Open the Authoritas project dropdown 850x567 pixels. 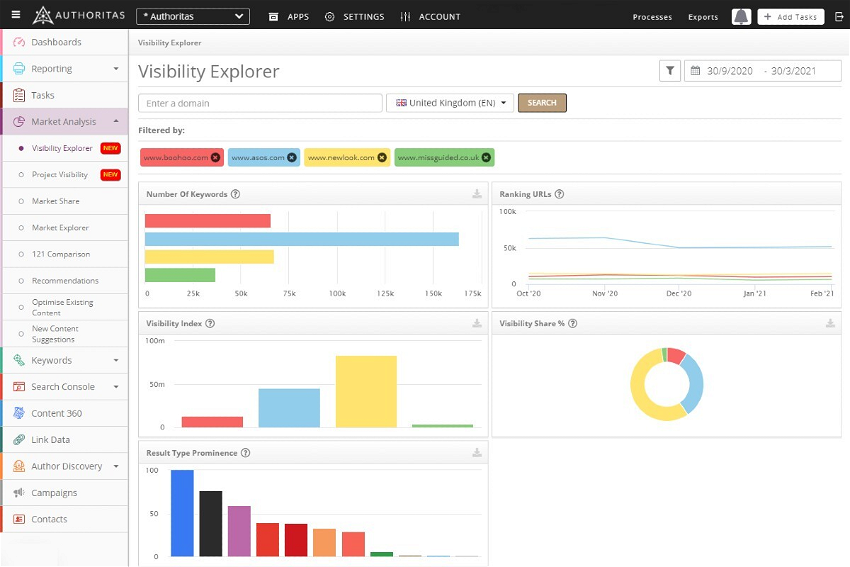click(x=194, y=17)
